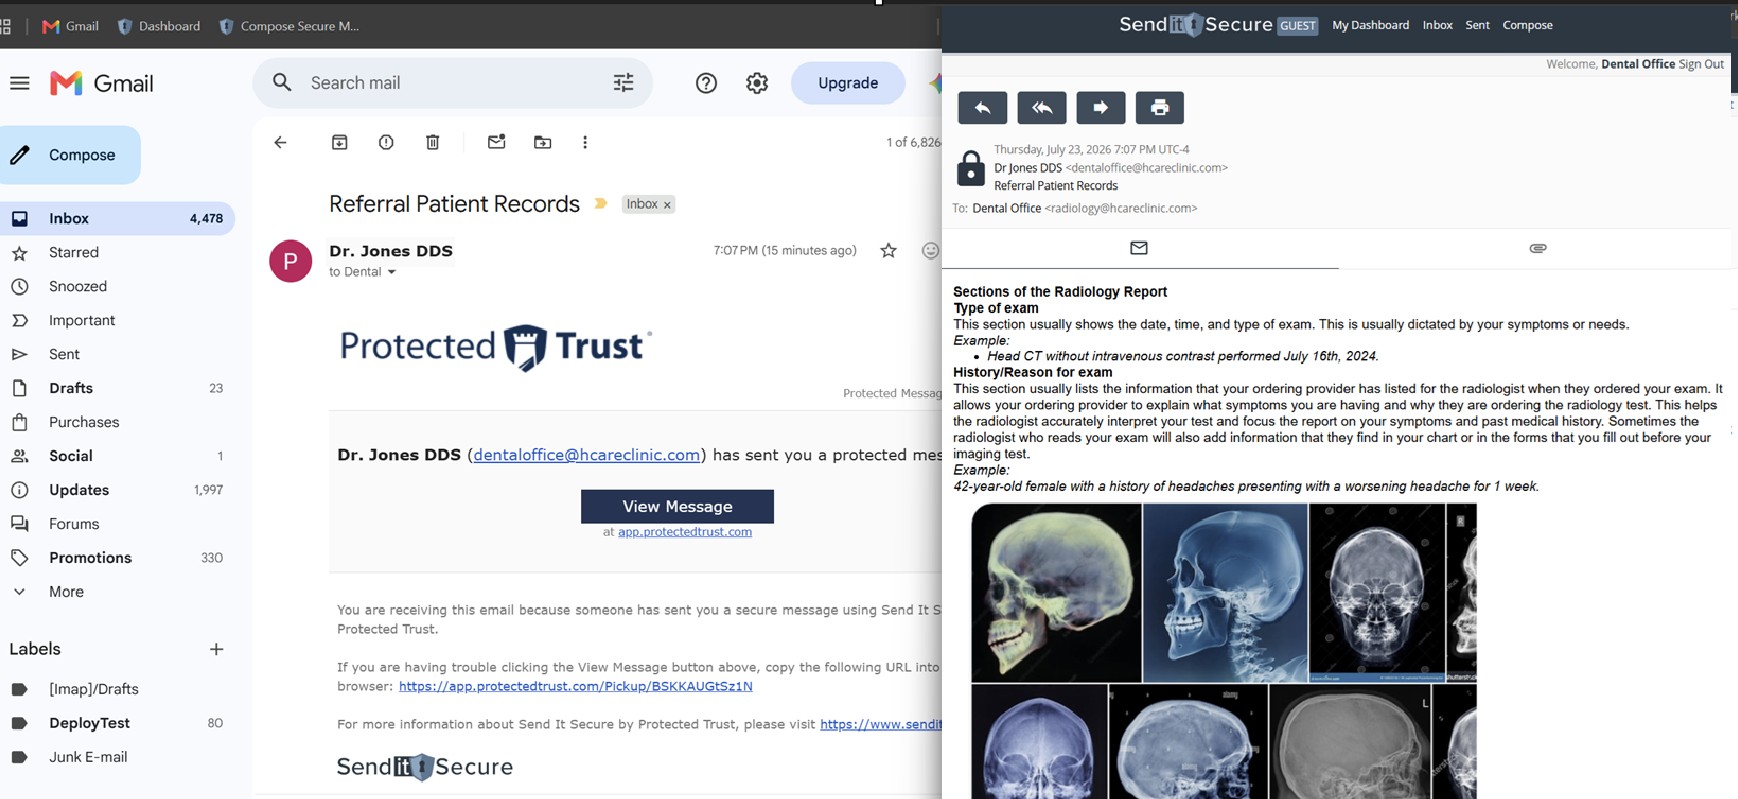Click the yellow skull x-ray image

1056,593
